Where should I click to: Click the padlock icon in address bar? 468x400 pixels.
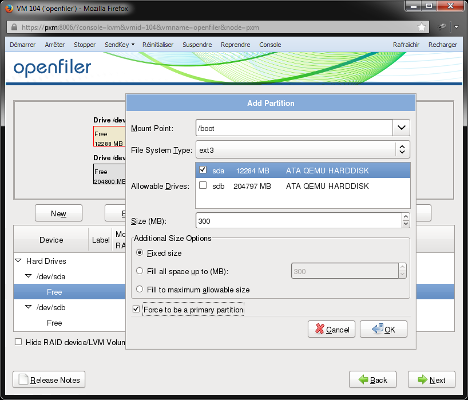[14, 27]
